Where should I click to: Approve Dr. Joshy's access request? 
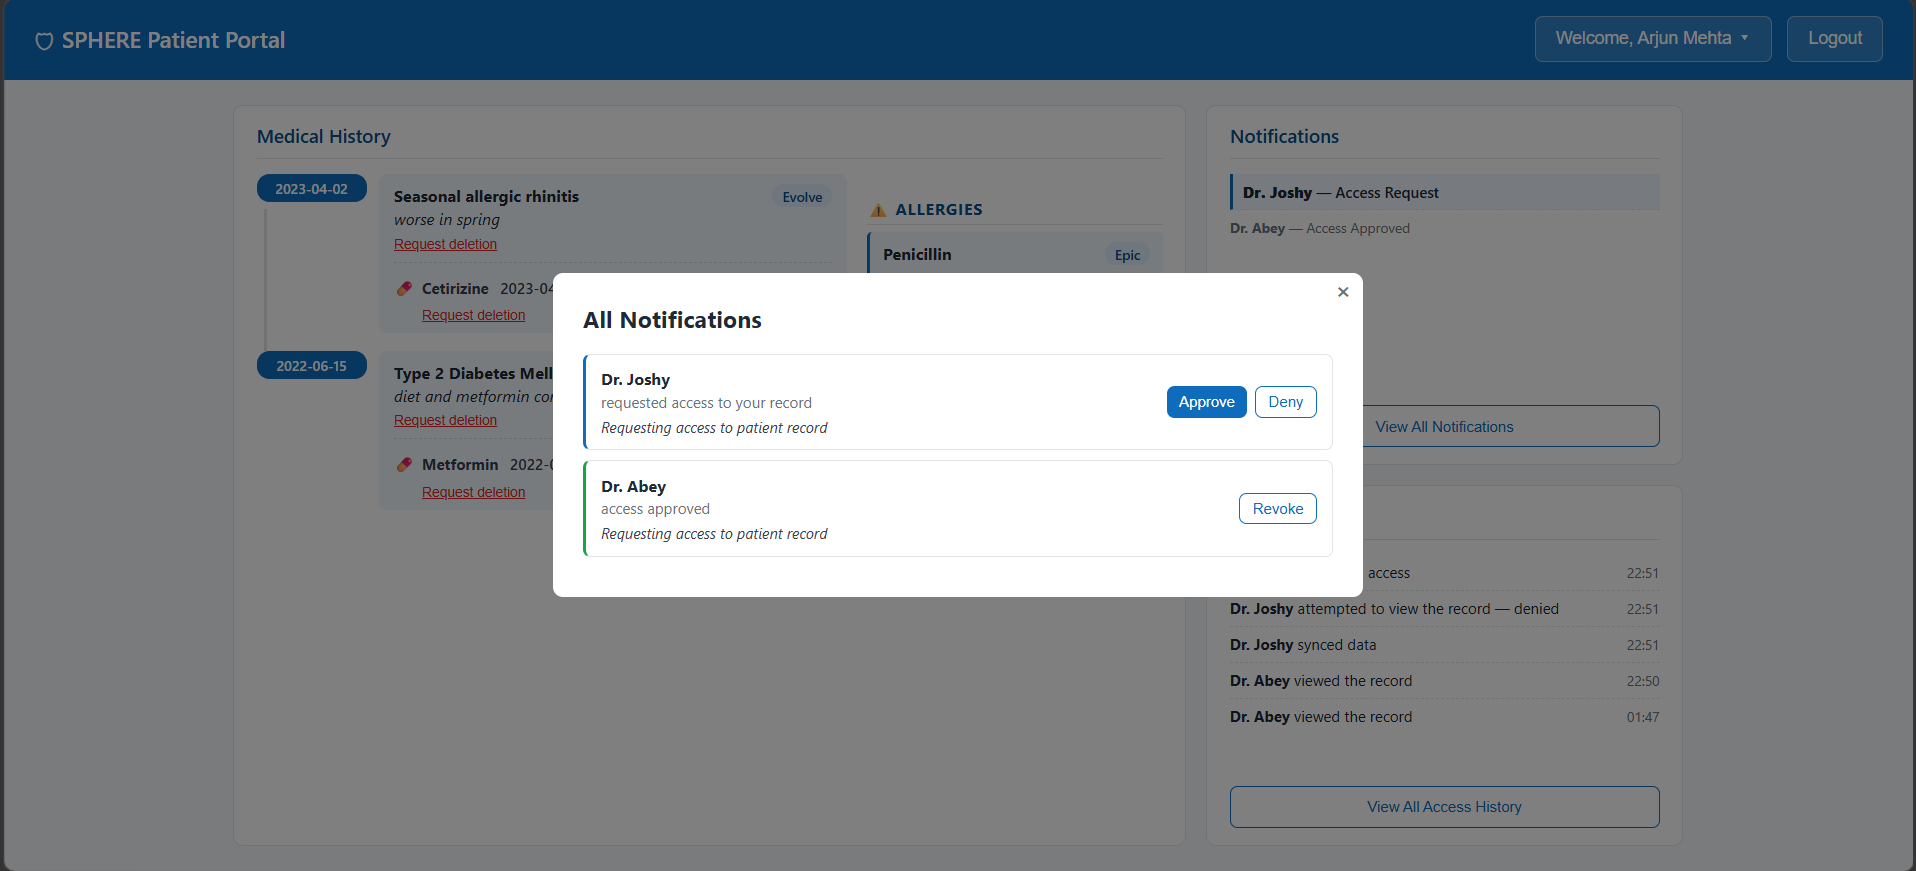pos(1206,402)
